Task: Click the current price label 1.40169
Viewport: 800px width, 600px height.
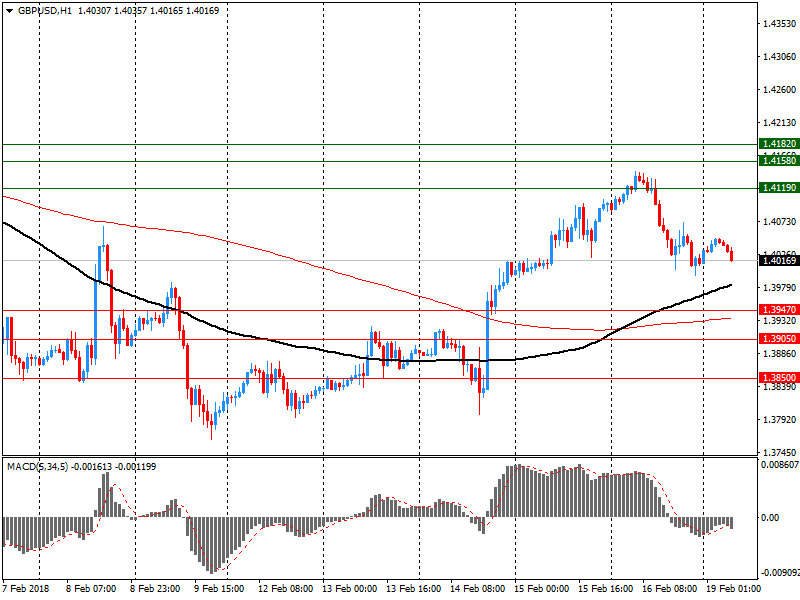Action: [779, 261]
